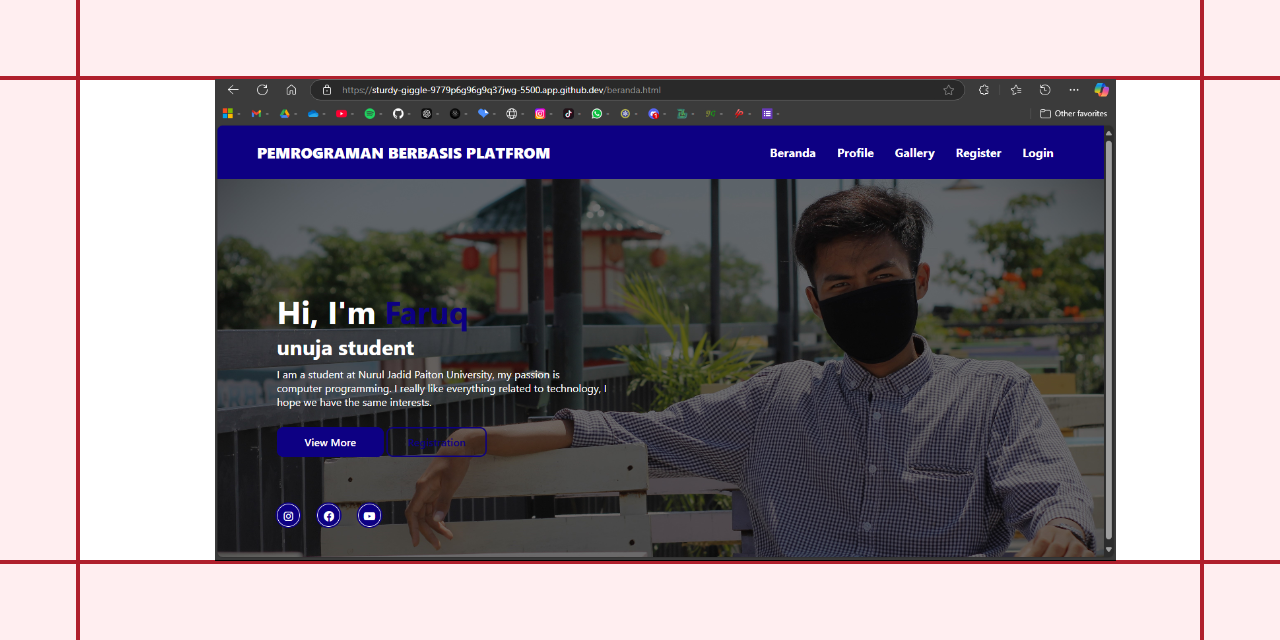Select the Facebook icon on the hero section
Viewport: 1280px width, 640px height.
pos(328,515)
